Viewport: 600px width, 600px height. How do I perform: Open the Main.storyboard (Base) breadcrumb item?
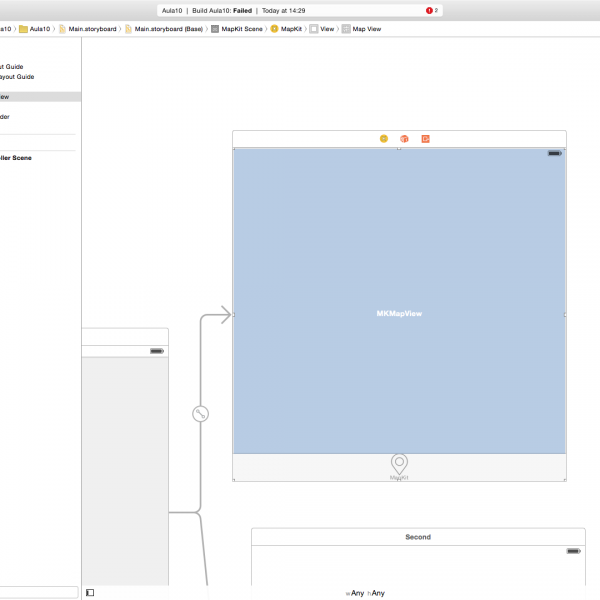(164, 29)
